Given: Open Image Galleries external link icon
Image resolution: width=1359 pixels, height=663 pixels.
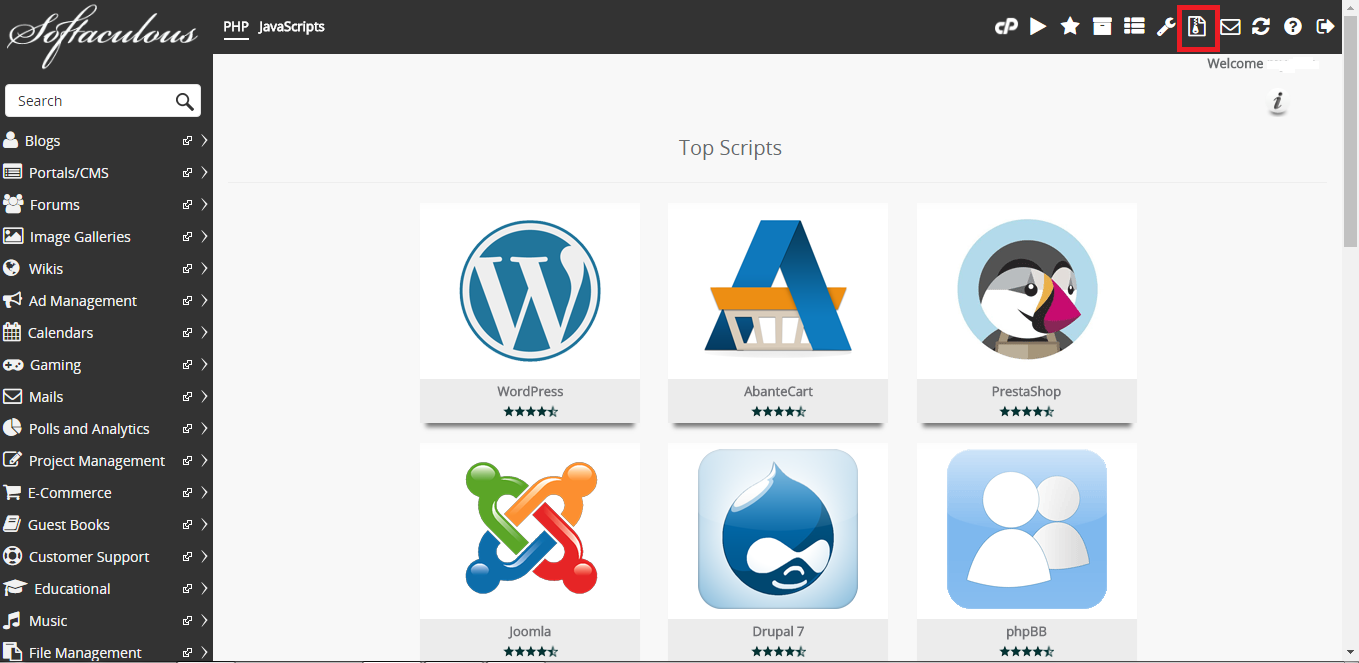Looking at the screenshot, I should [187, 237].
